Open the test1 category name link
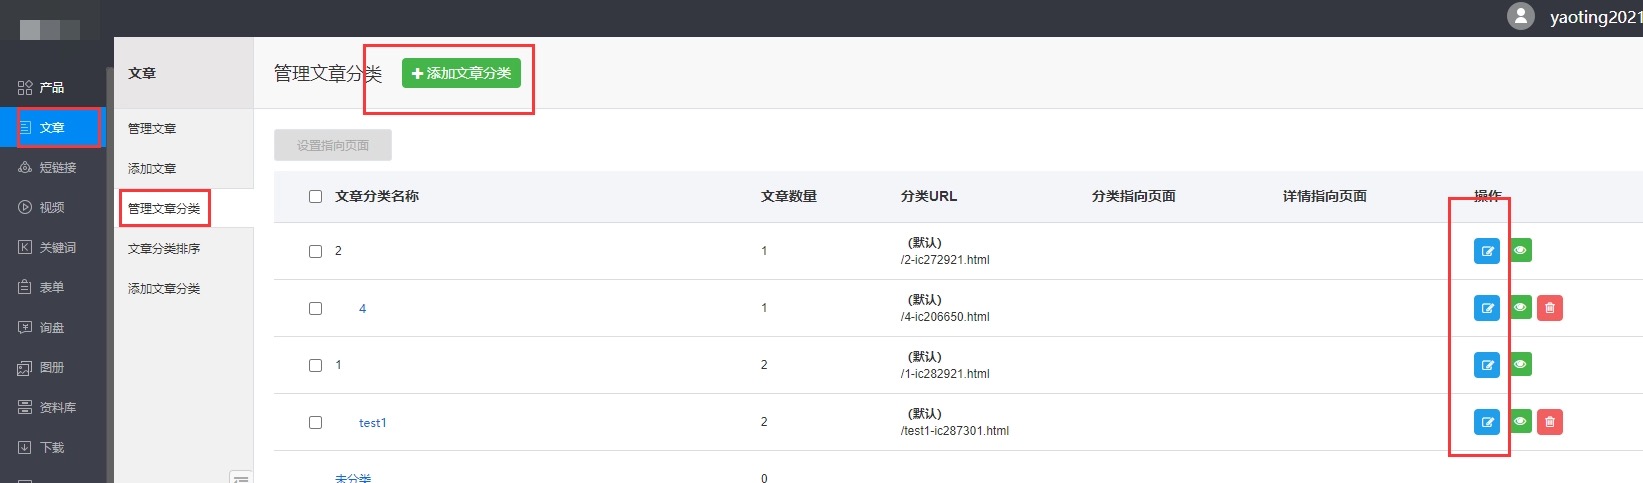1643x483 pixels. click(372, 423)
